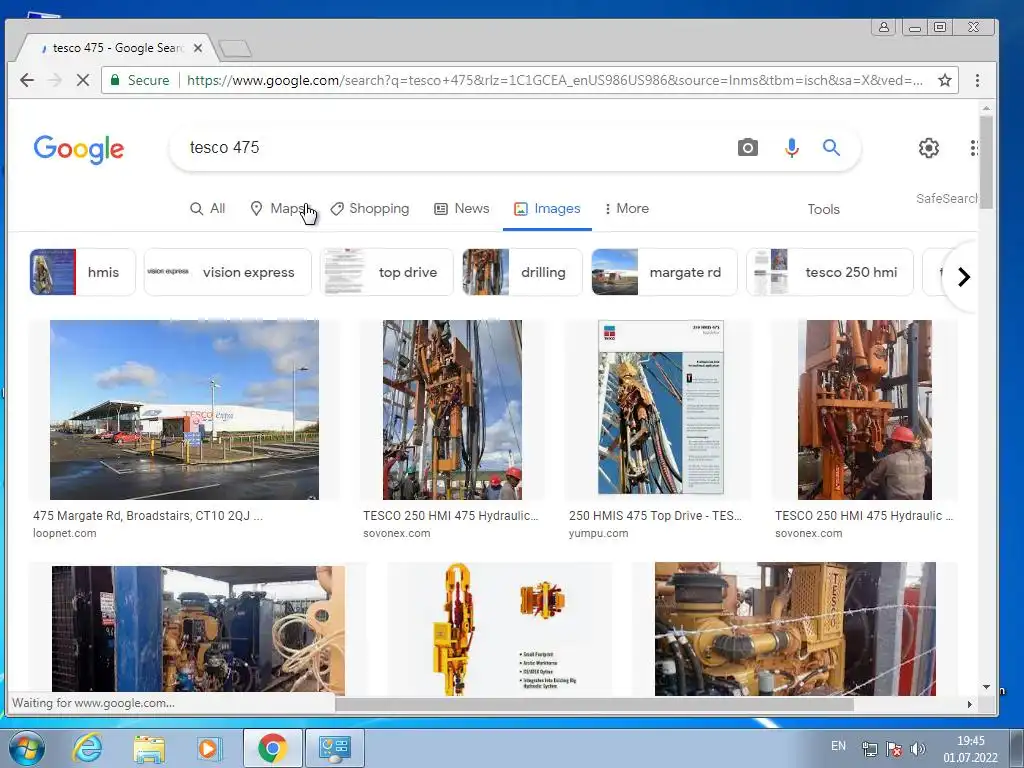Open the first TESCO 250 HMI rig thumbnail
Screen dimensions: 1024x768
pyautogui.click(x=452, y=409)
